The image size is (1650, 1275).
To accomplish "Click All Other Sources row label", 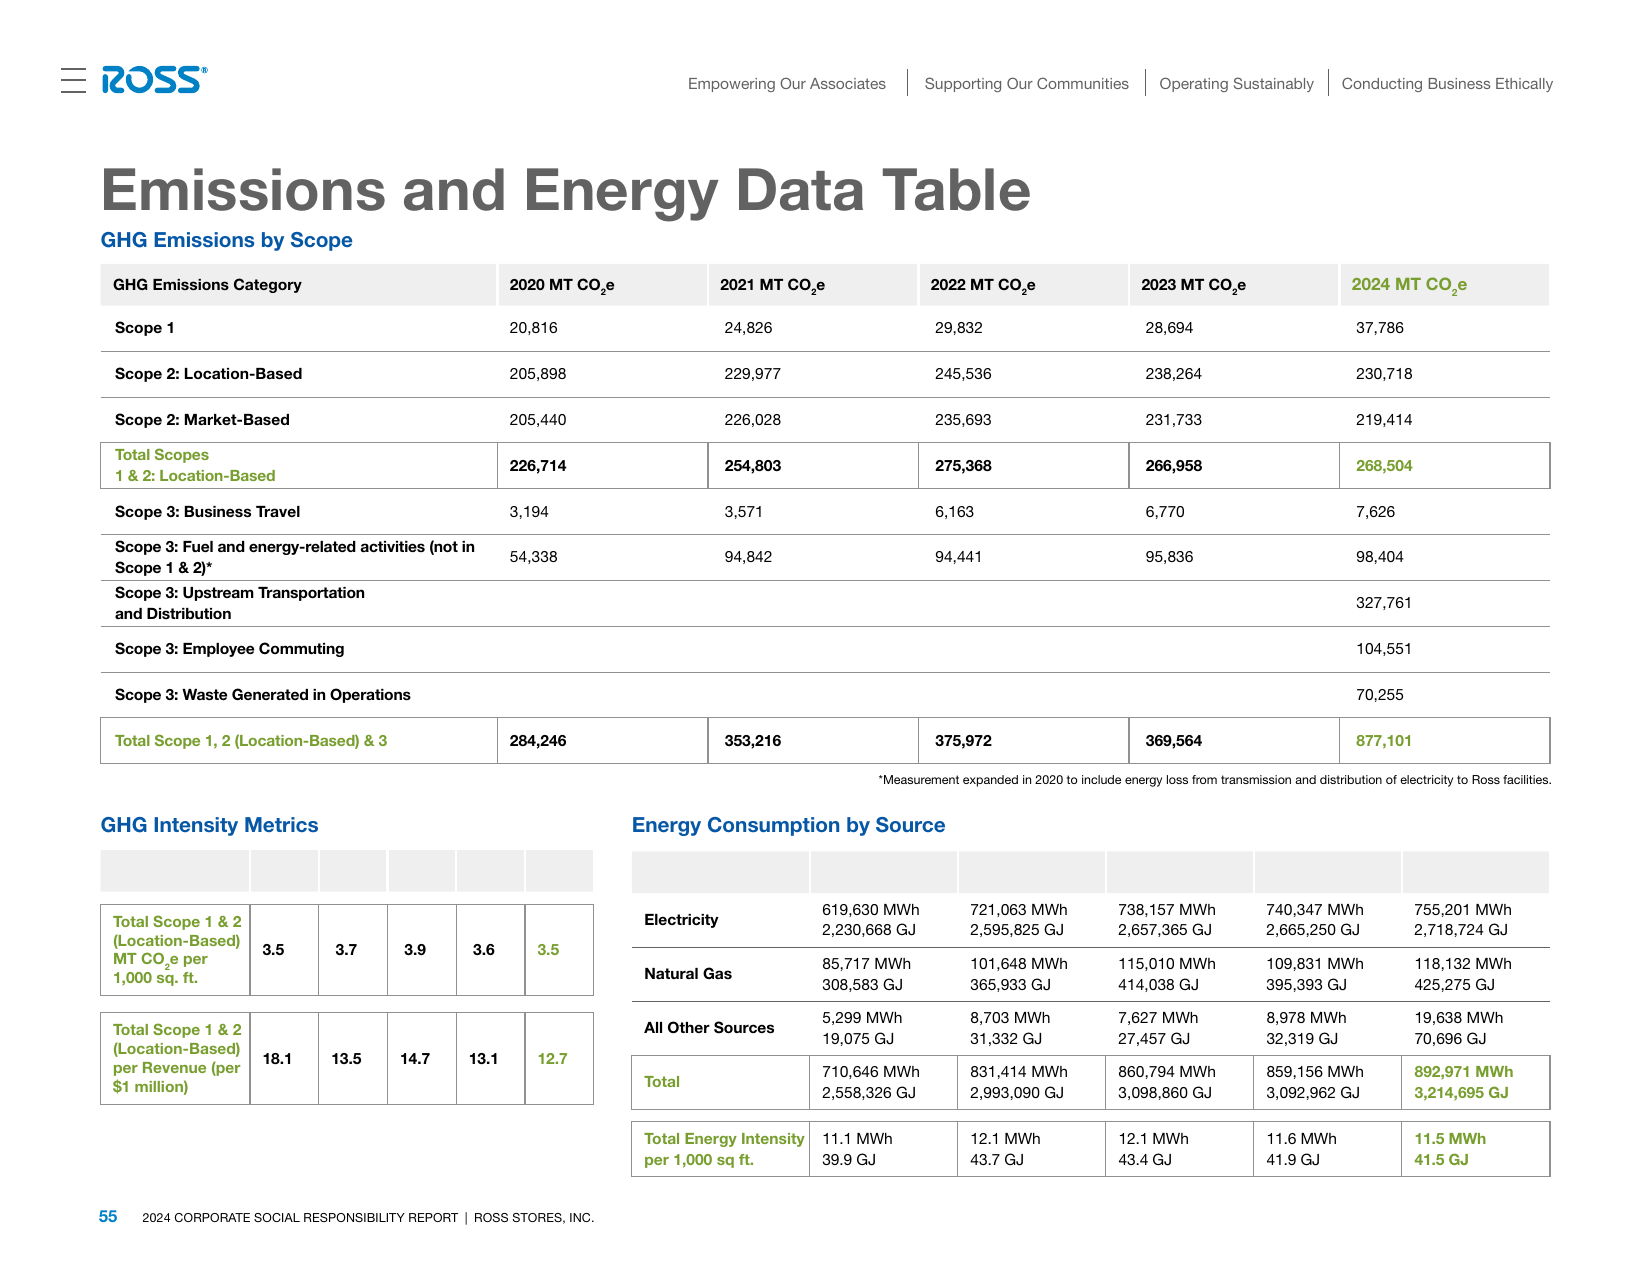I will coord(709,1028).
